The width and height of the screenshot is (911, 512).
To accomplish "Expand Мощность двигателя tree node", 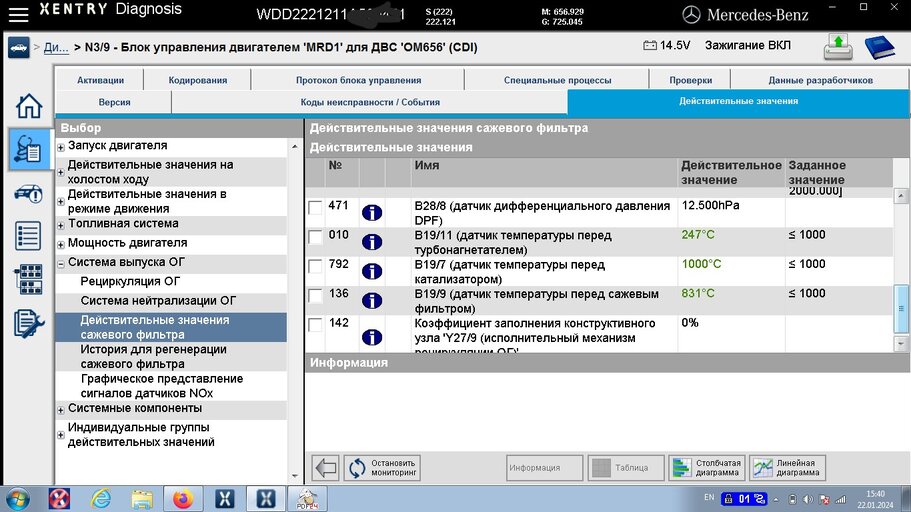I will pos(60,245).
